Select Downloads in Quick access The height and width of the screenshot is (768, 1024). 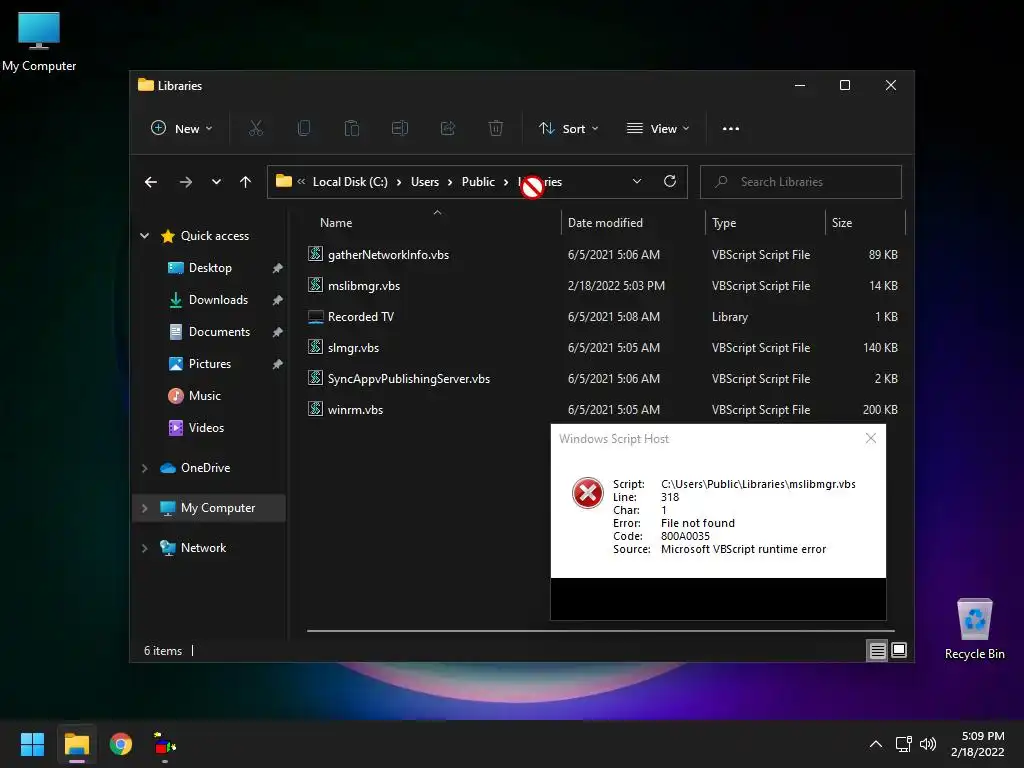[218, 300]
